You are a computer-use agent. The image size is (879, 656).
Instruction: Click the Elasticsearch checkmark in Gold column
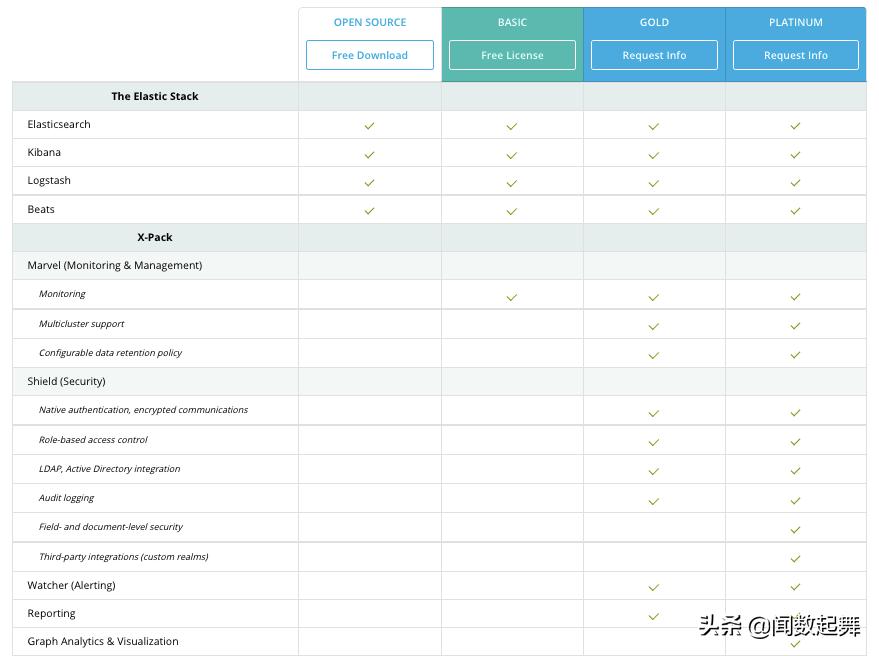point(654,126)
